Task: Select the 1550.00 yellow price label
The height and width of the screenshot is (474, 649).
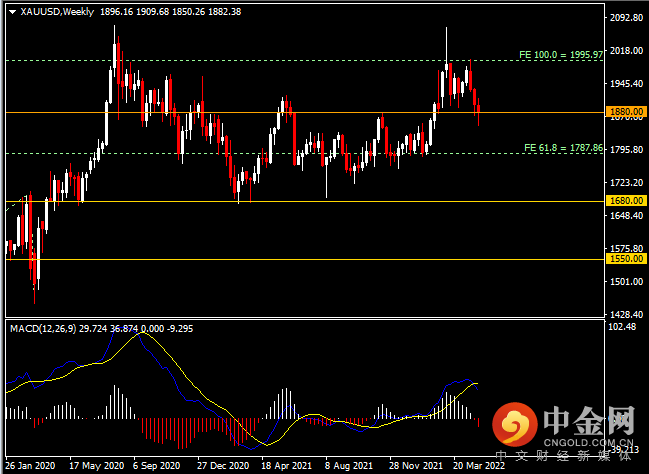Action: (x=626, y=259)
